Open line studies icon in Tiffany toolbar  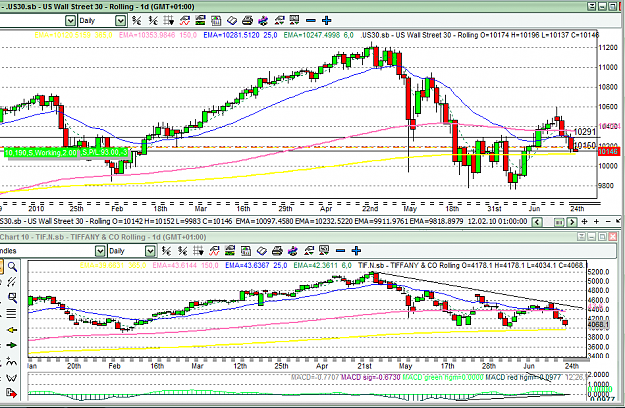tap(214, 251)
